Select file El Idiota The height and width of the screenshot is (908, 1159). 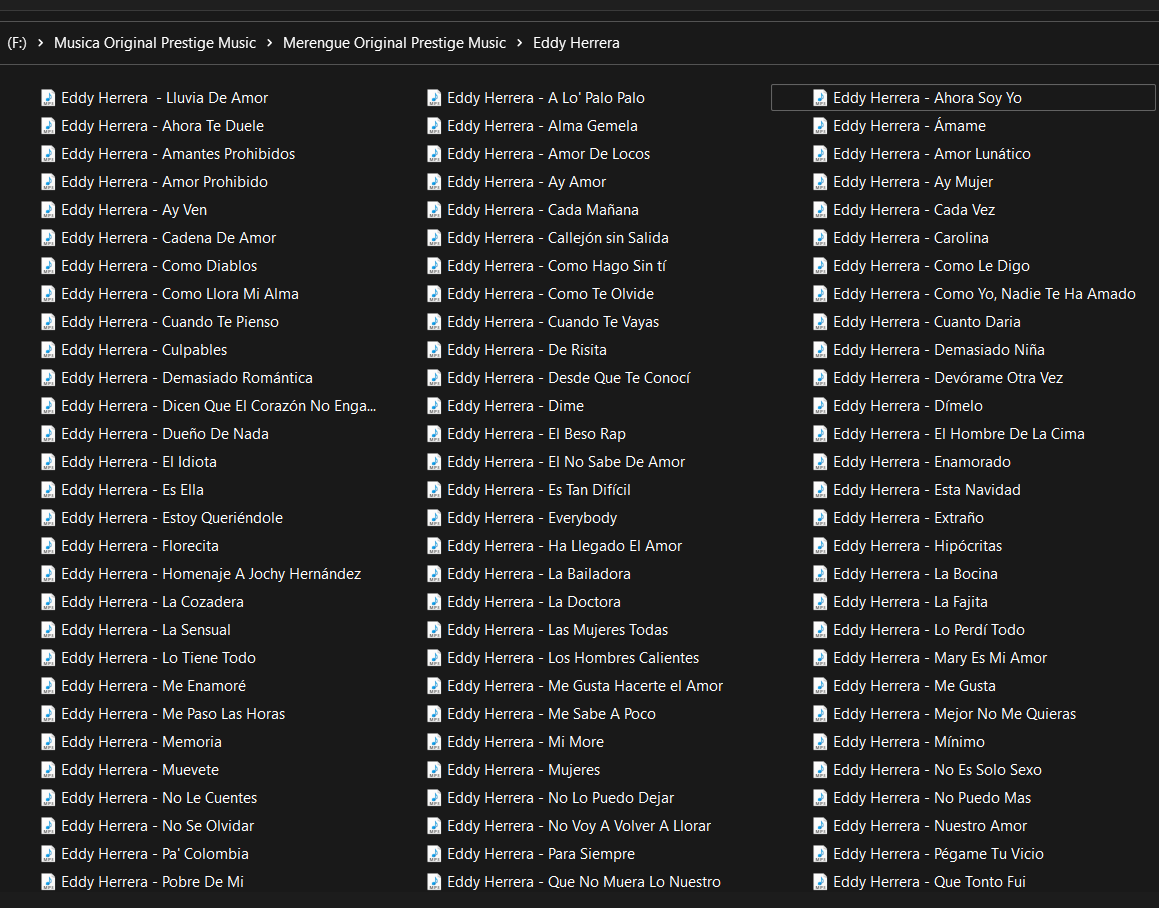pos(129,461)
